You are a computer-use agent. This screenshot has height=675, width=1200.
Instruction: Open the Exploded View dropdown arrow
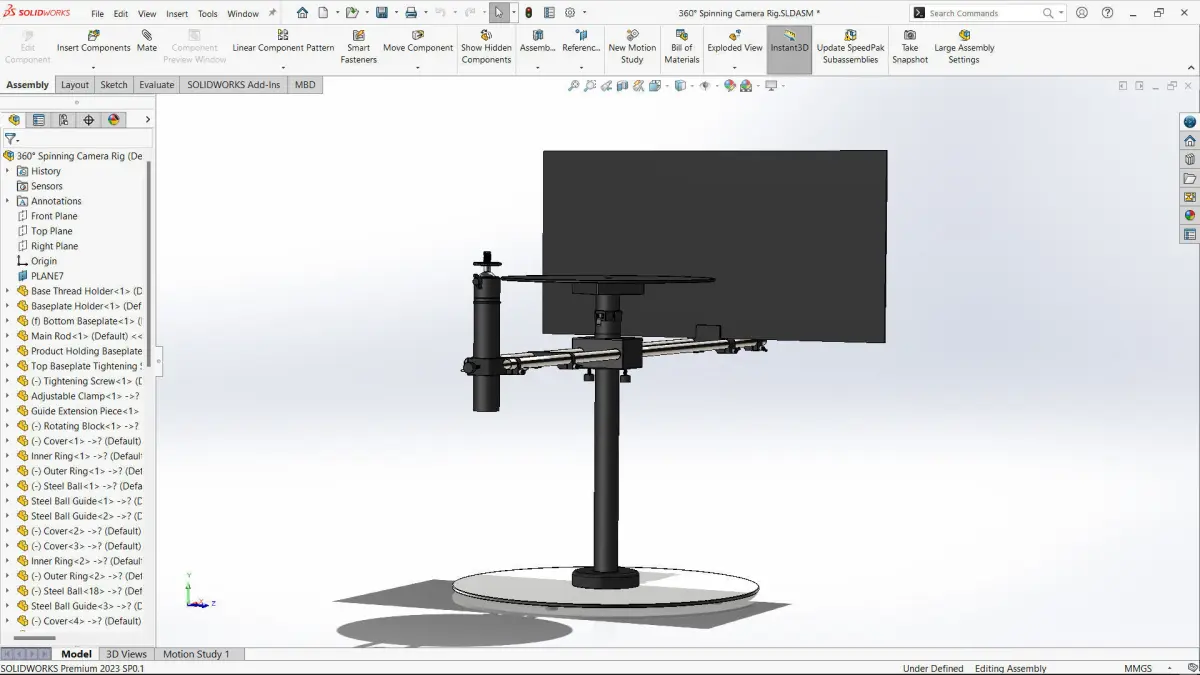pyautogui.click(x=735, y=68)
